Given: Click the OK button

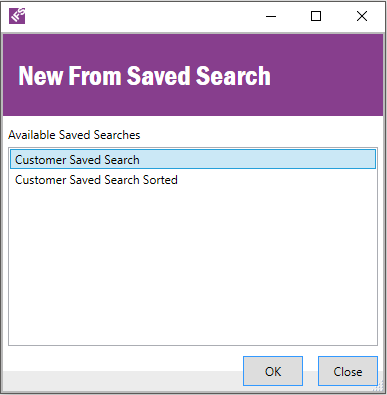Looking at the screenshot, I should pos(273,371).
